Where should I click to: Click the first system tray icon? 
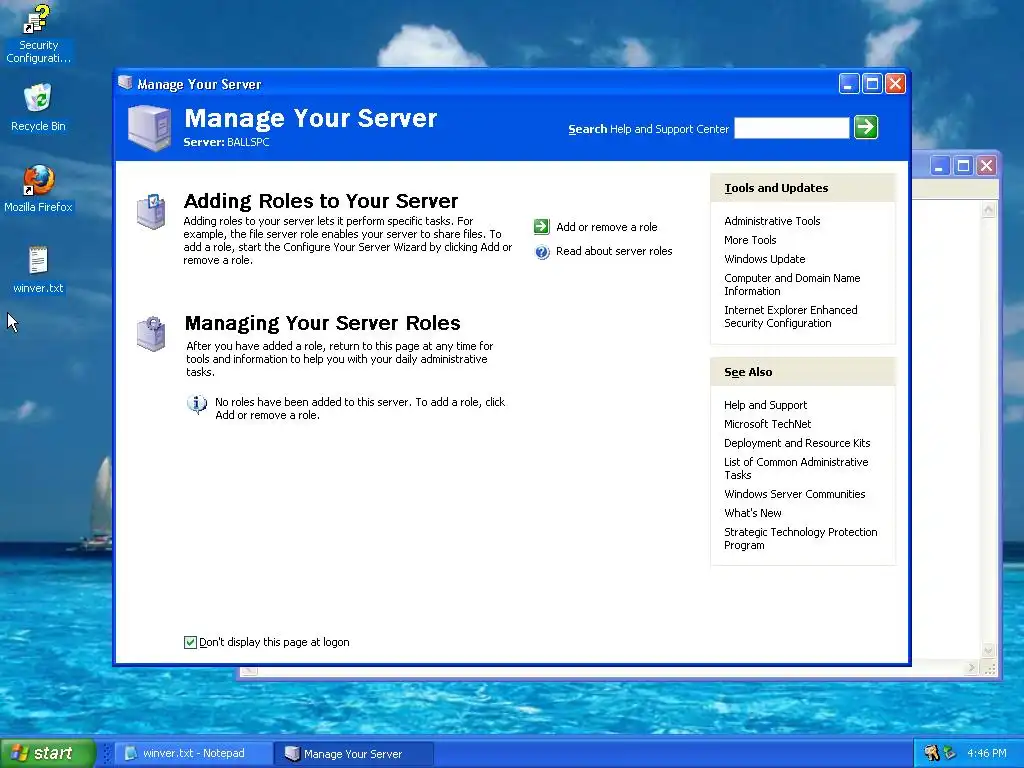pyautogui.click(x=931, y=753)
